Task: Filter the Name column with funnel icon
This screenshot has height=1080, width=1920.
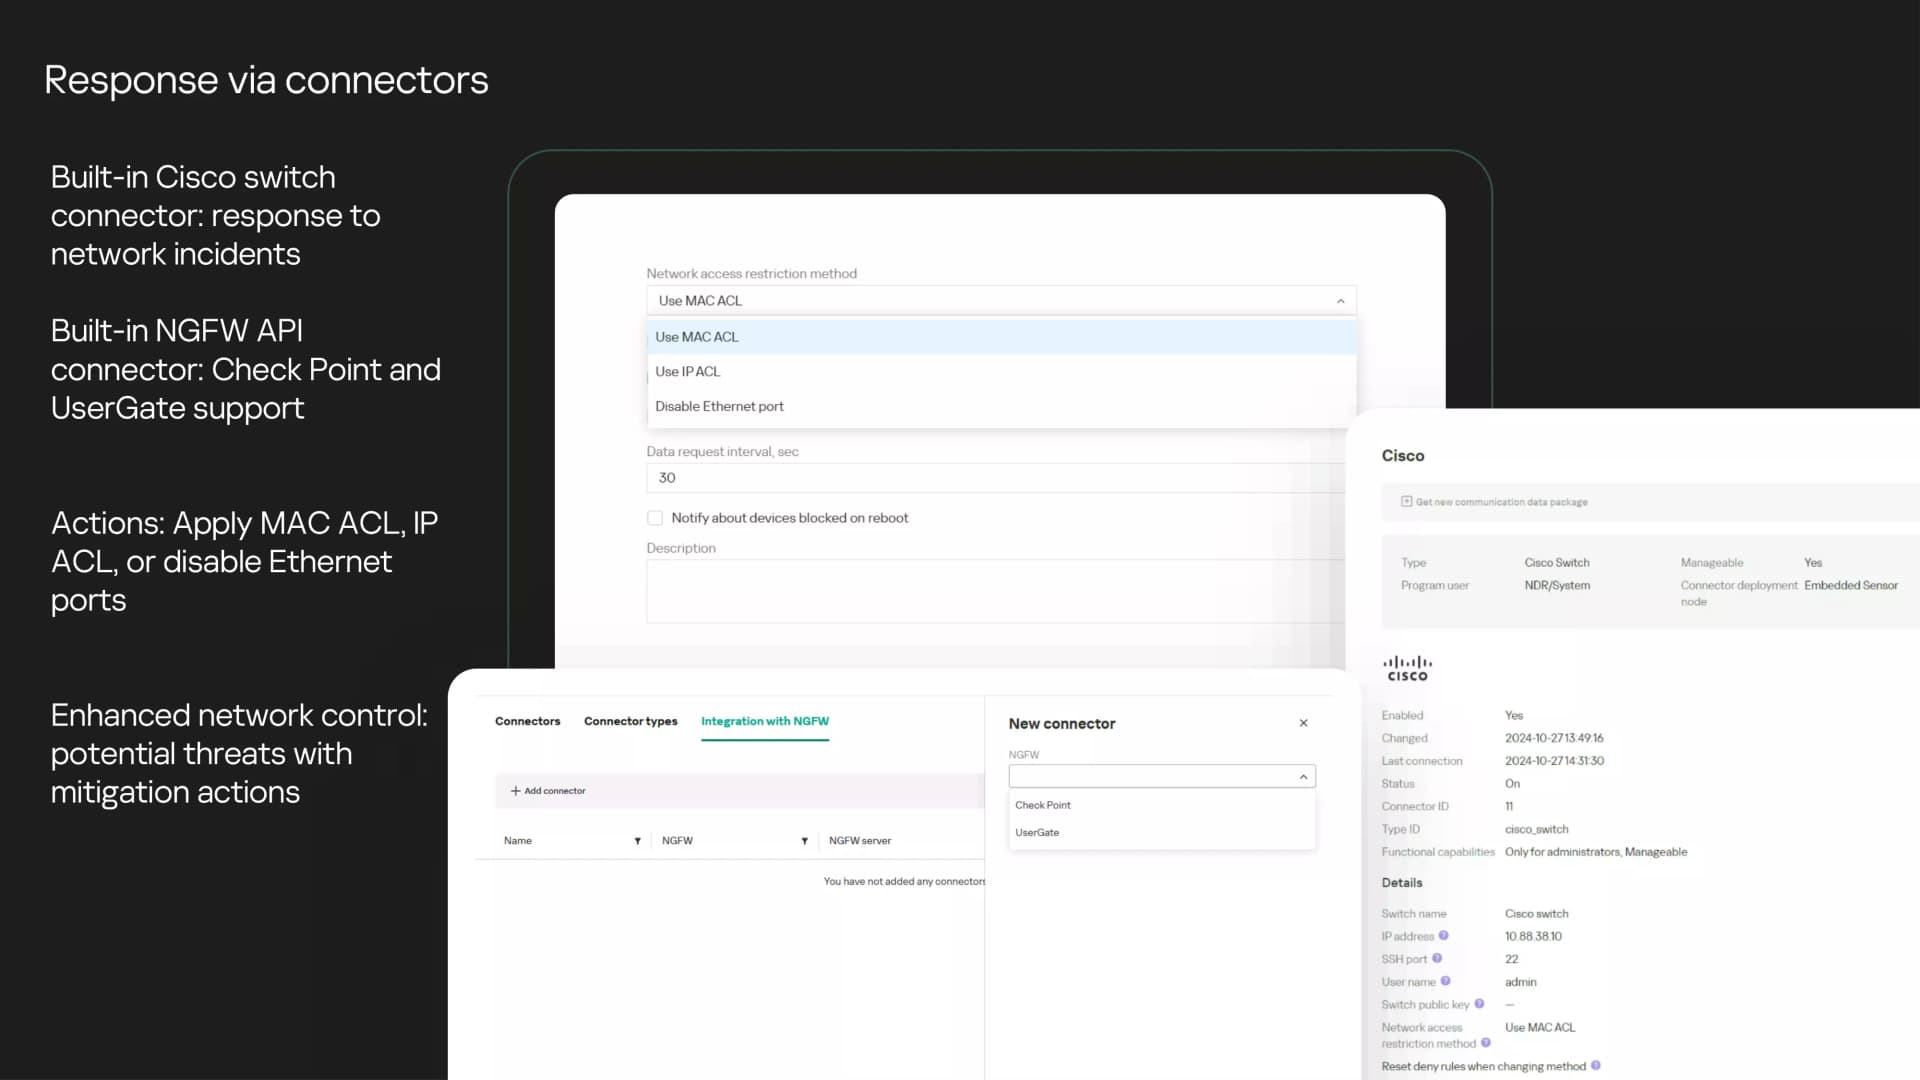Action: pos(637,841)
